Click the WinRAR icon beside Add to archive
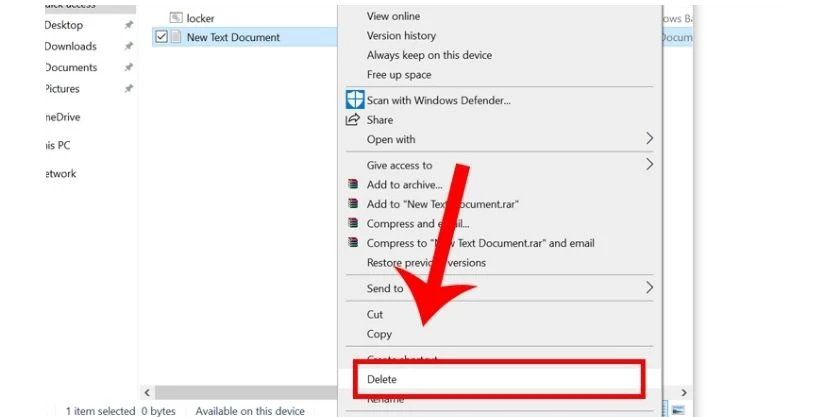This screenshot has height=417, width=840. click(352, 184)
